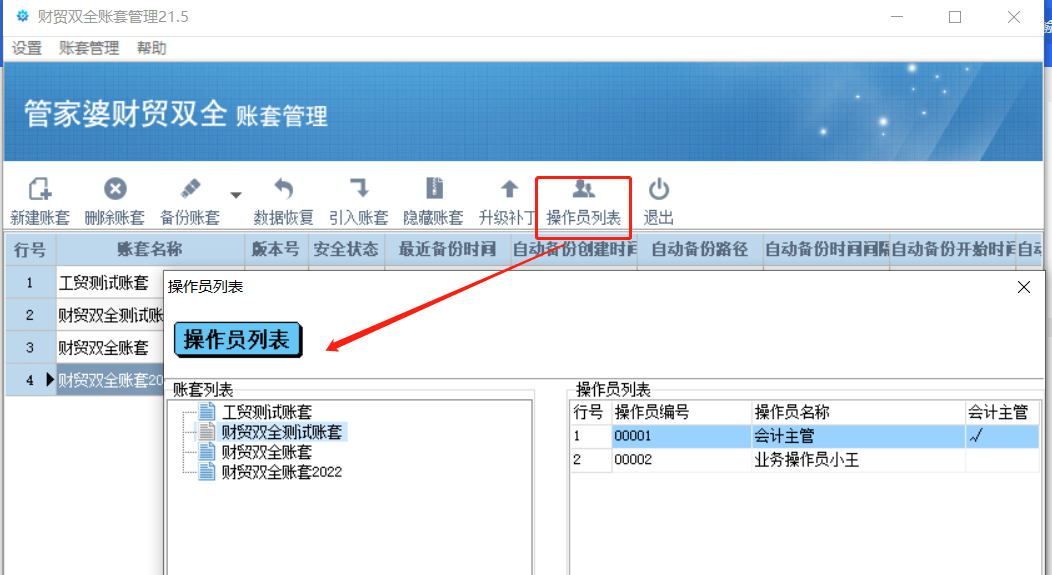Click the 操作员名称 column header
This screenshot has height=575, width=1052.
[858, 412]
